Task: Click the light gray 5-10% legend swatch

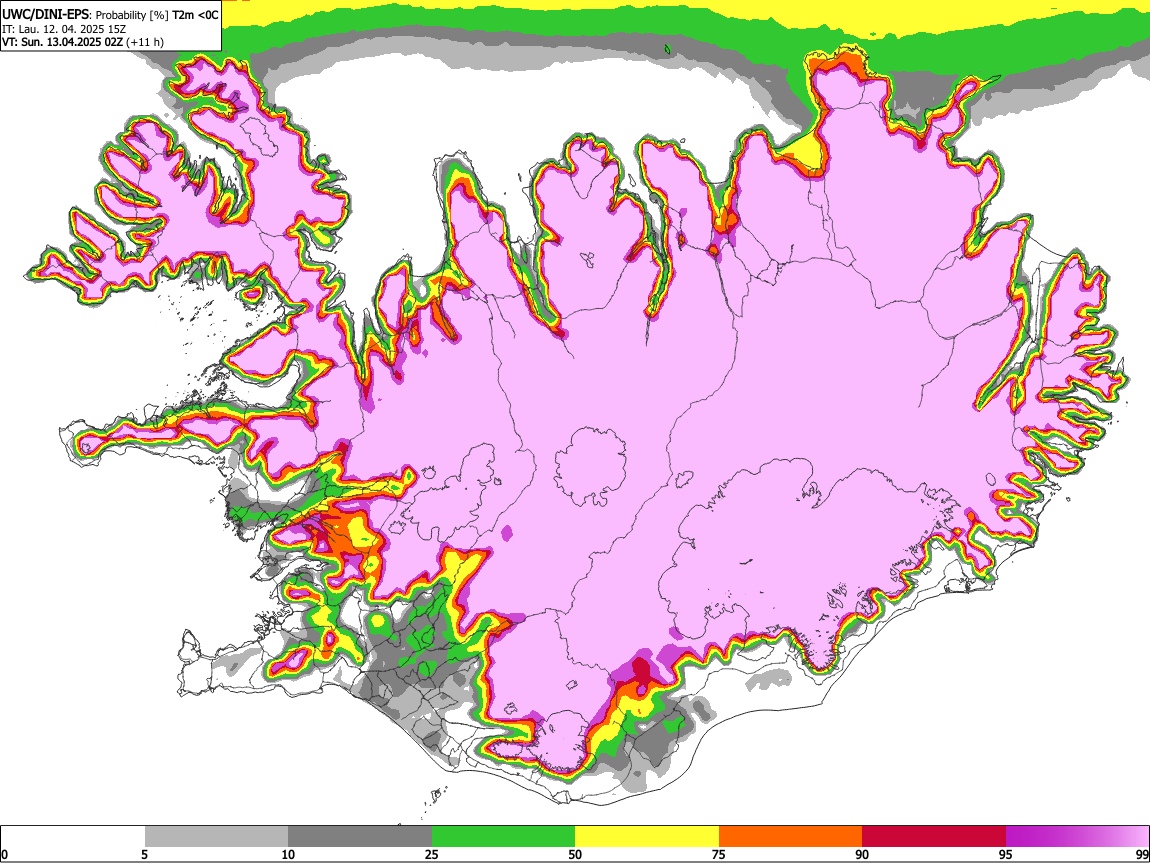Action: click(216, 836)
